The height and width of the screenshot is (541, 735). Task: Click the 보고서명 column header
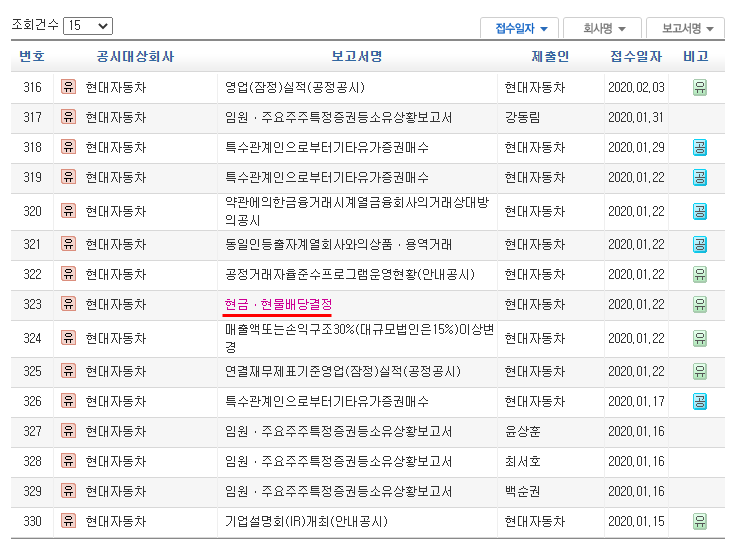click(x=357, y=56)
